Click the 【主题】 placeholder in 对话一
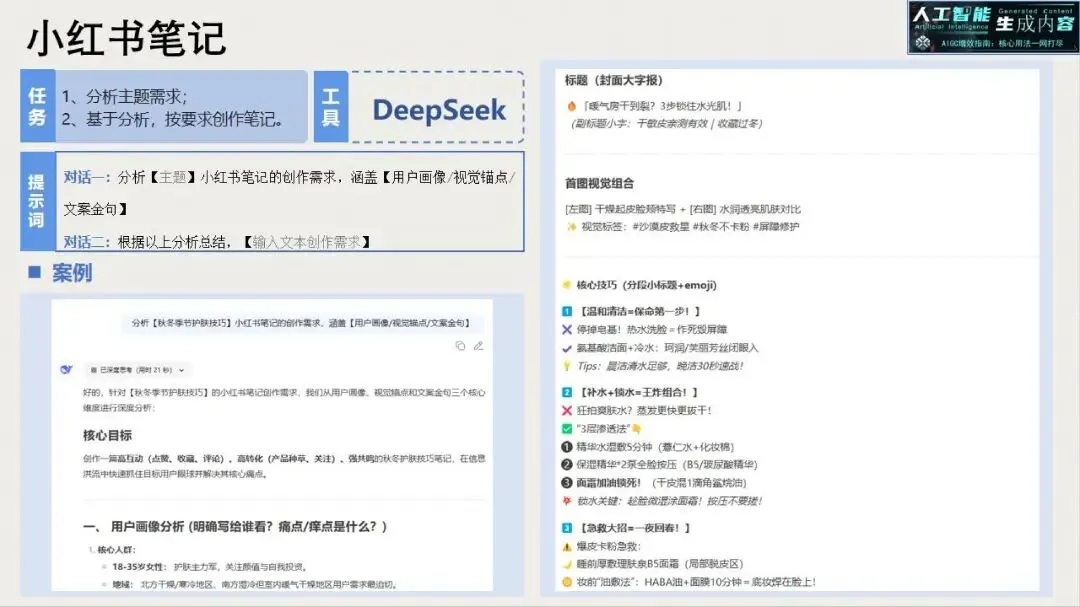Image resolution: width=1080 pixels, height=607 pixels. pos(172,177)
